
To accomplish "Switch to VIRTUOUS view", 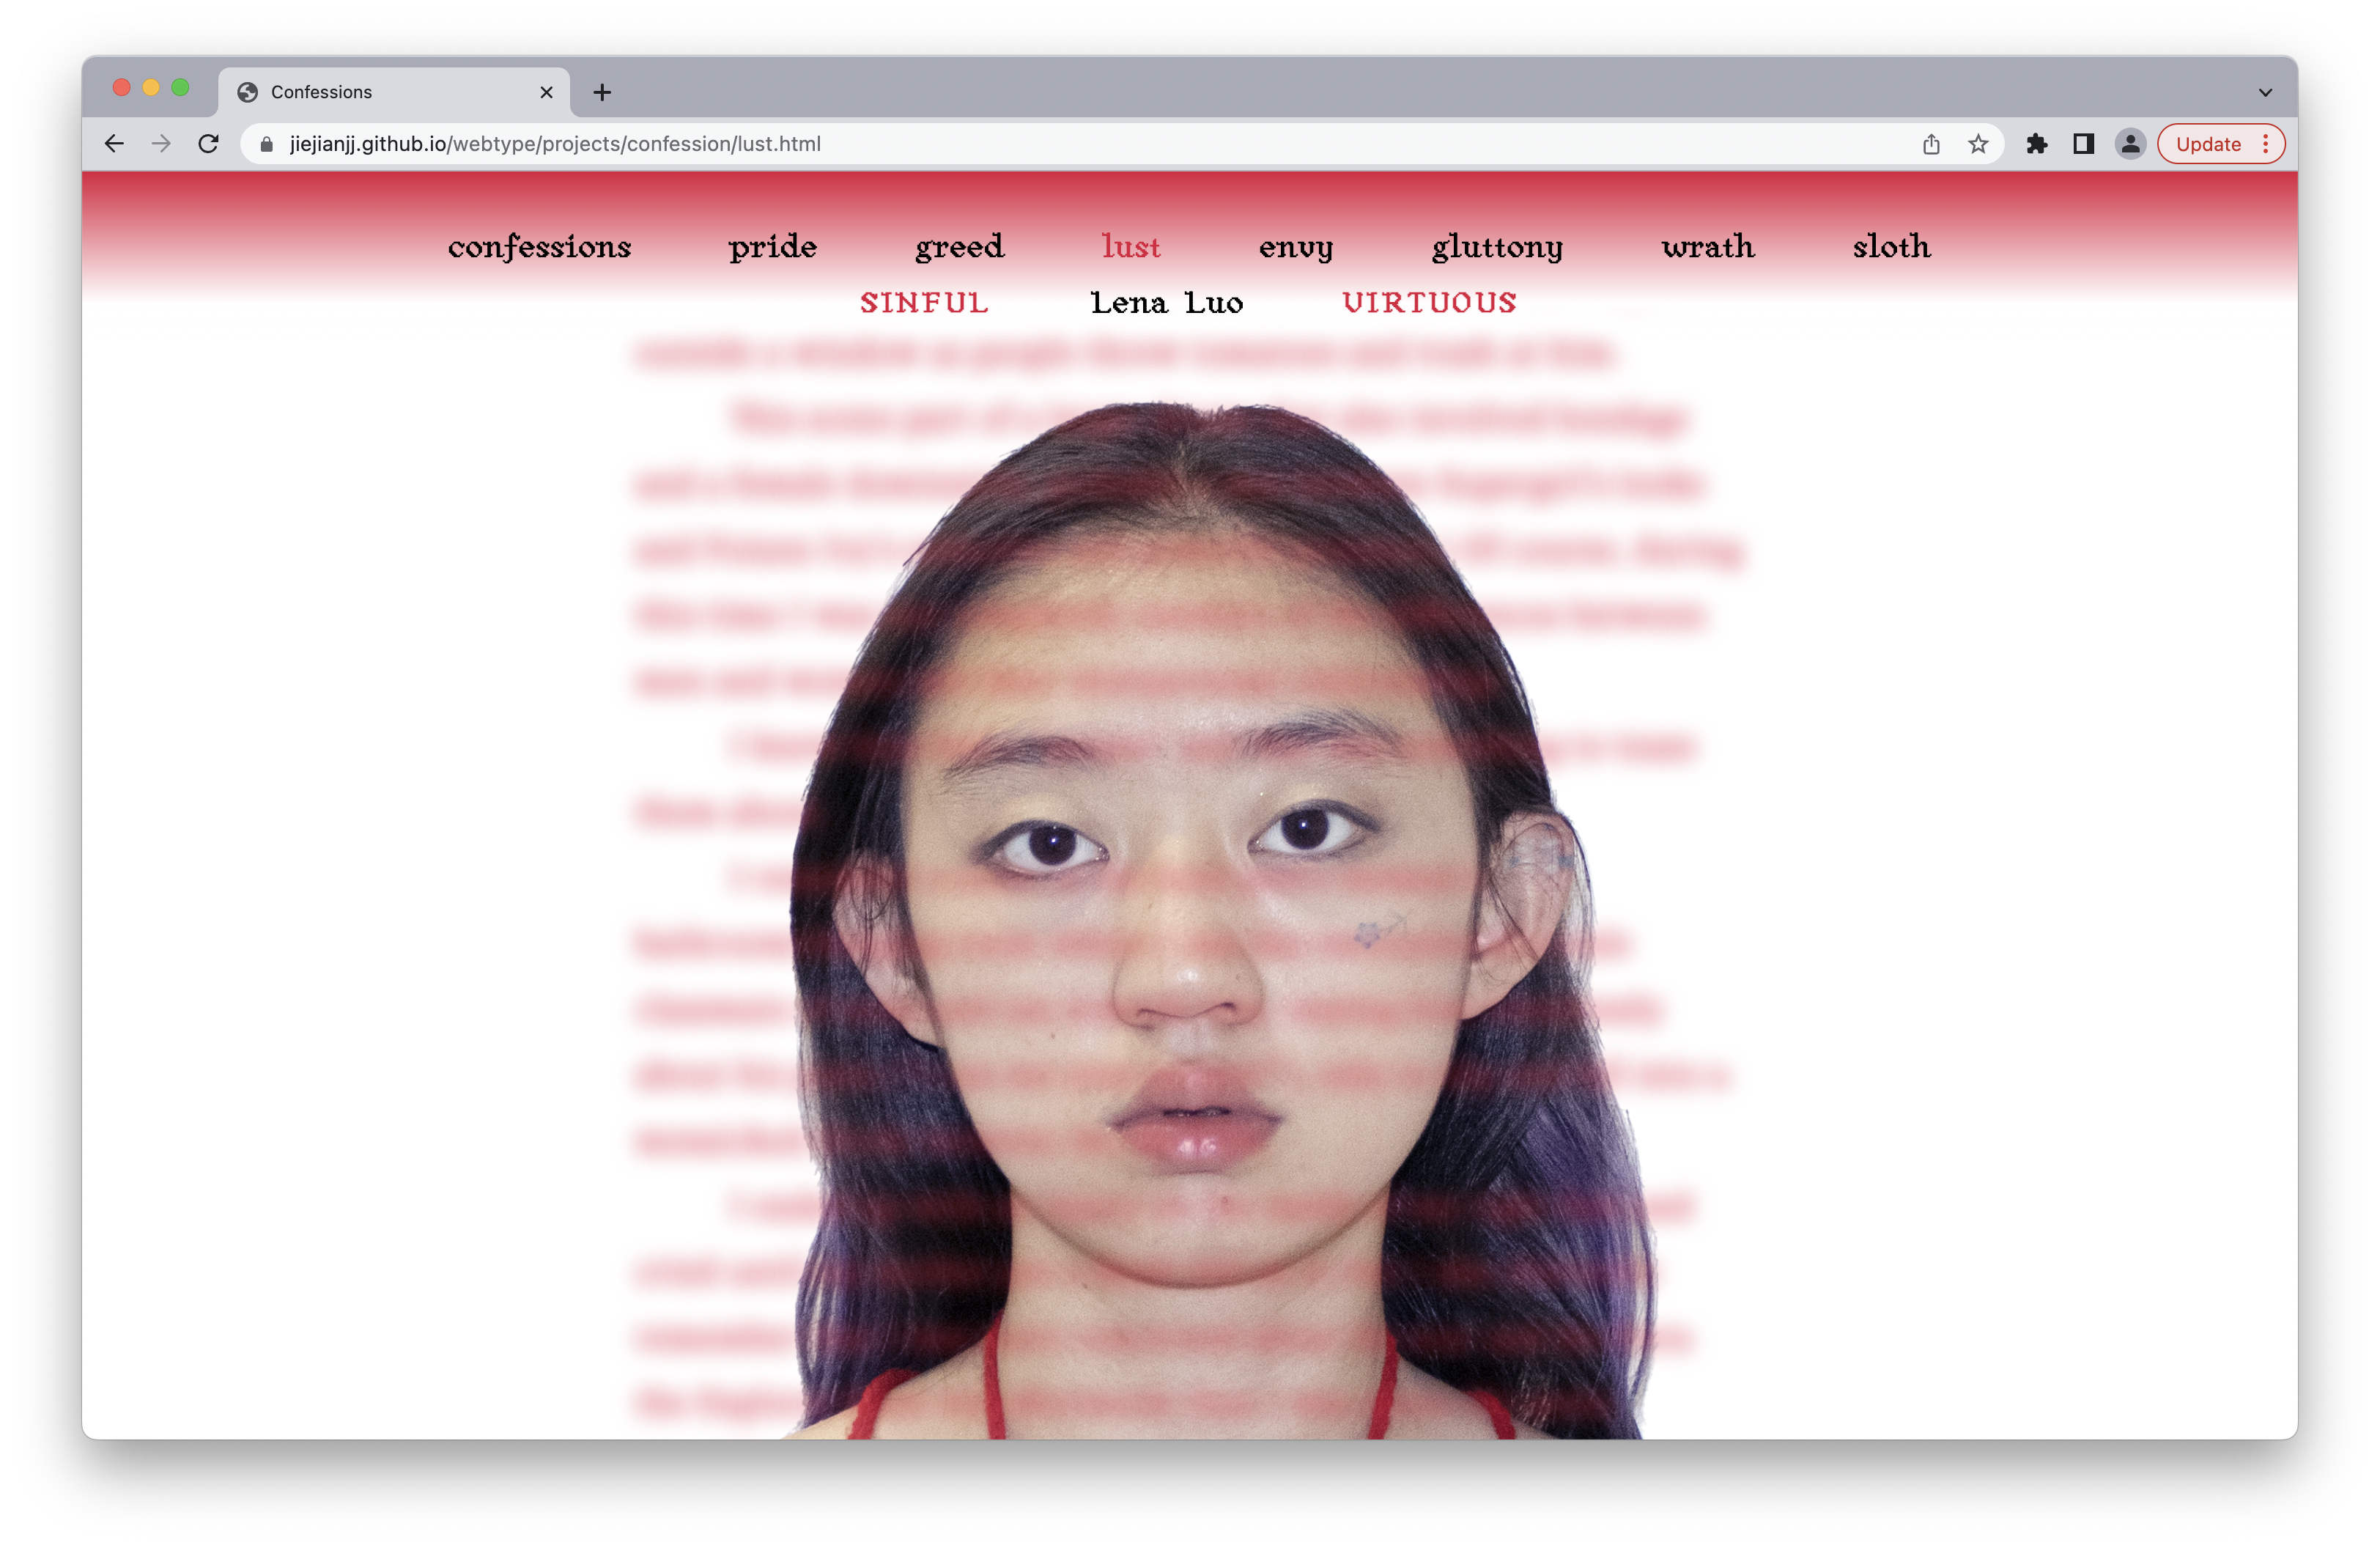I will (1429, 303).
